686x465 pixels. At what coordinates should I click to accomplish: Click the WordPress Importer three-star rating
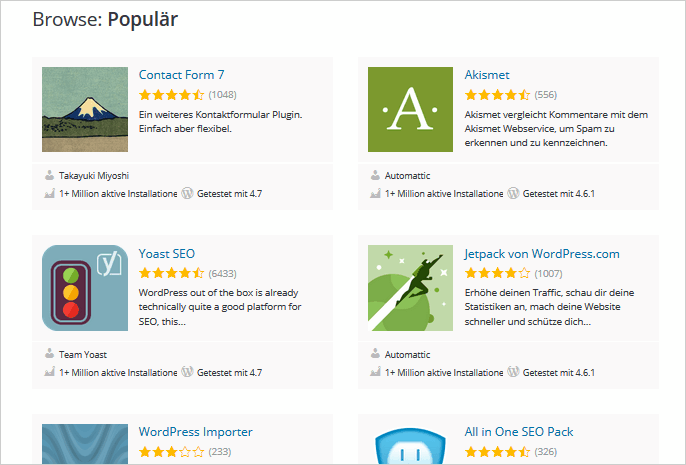[x=172, y=451]
